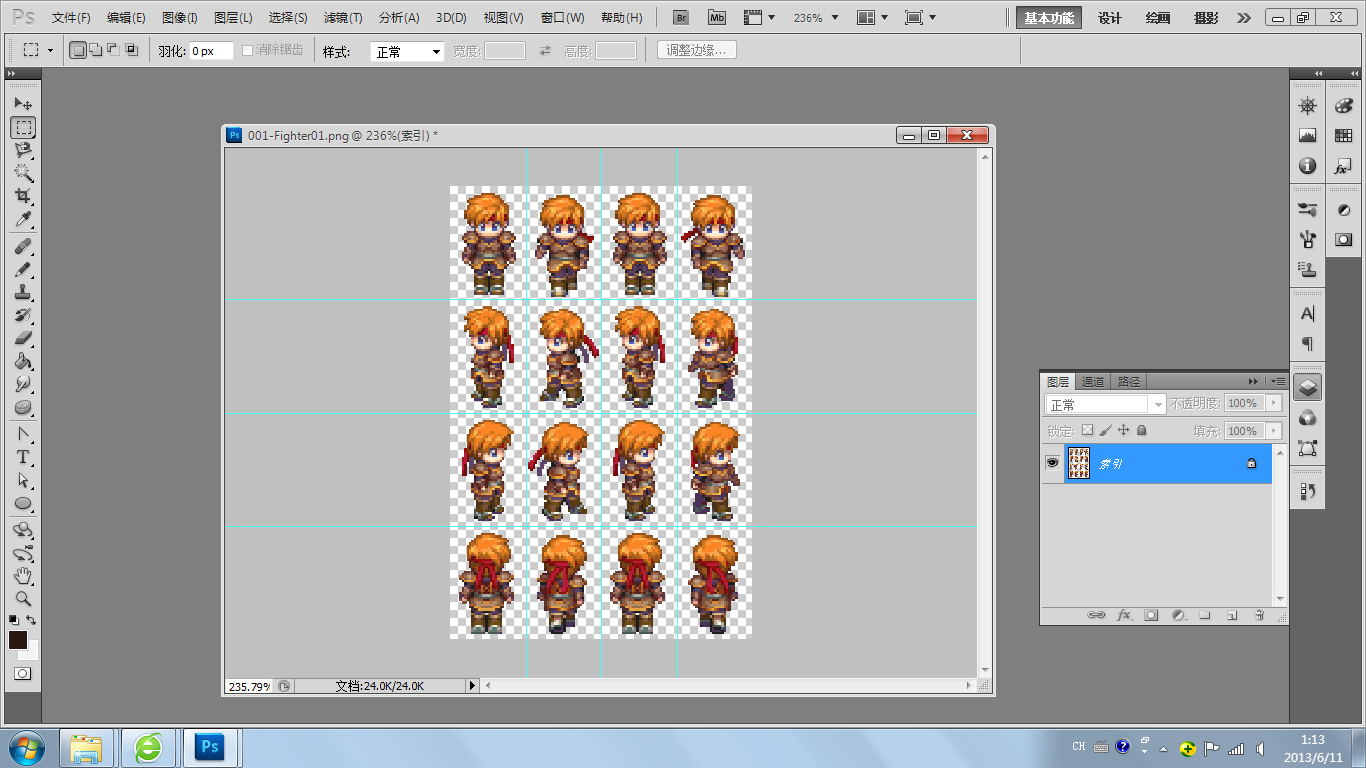Click the foreground color swatch
This screenshot has height=768, width=1366.
[x=18, y=640]
